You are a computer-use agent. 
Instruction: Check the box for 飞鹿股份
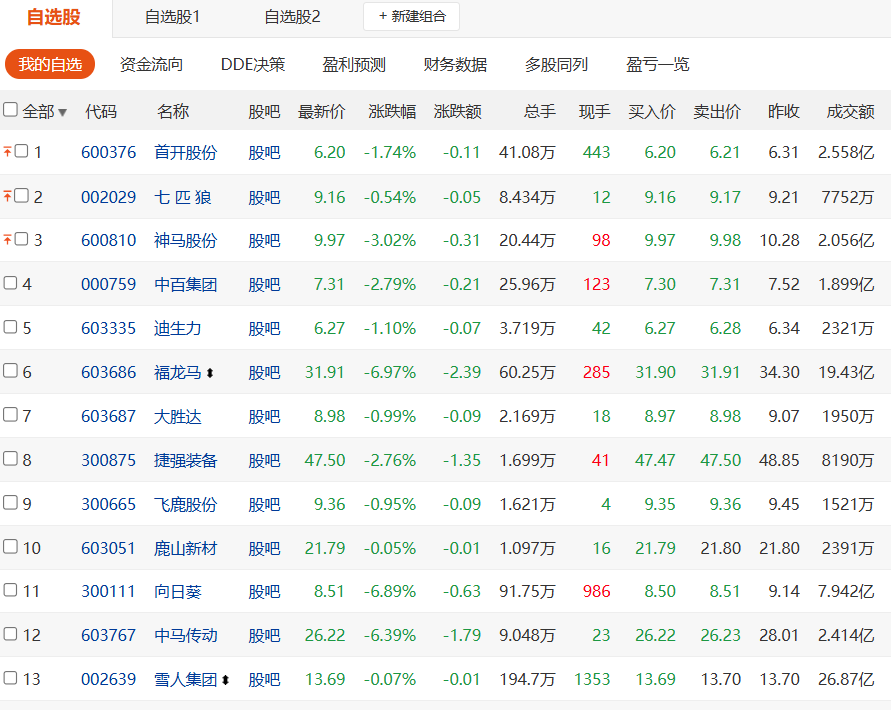tap(10, 503)
